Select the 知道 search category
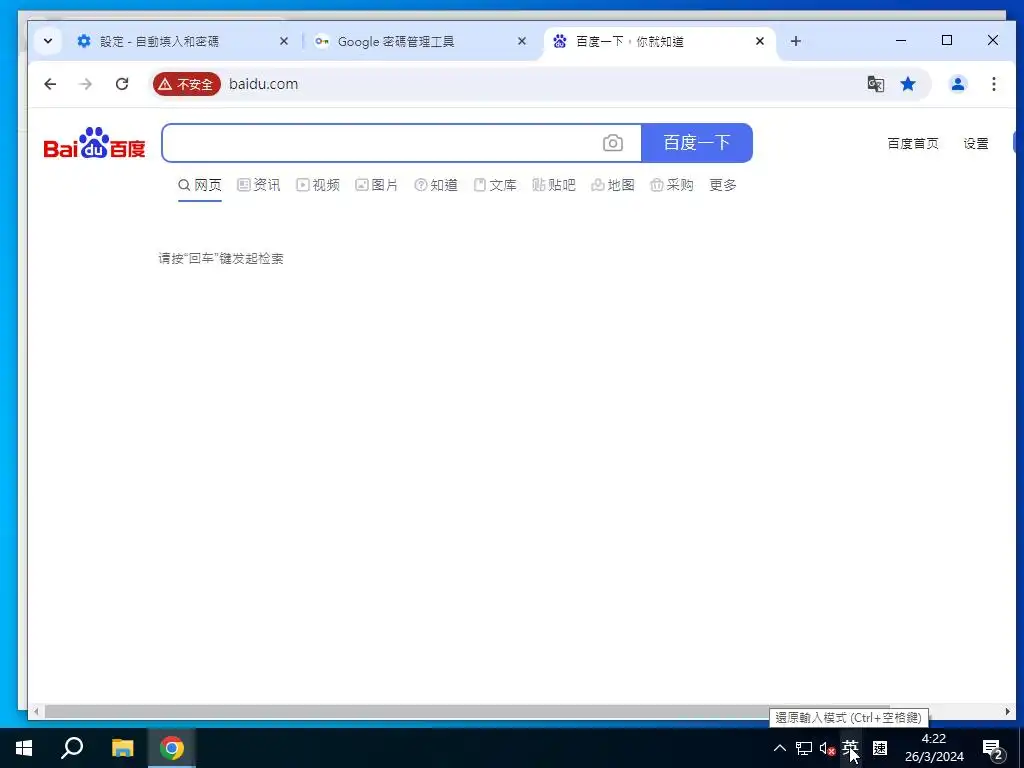The height and width of the screenshot is (768, 1024). coord(436,185)
